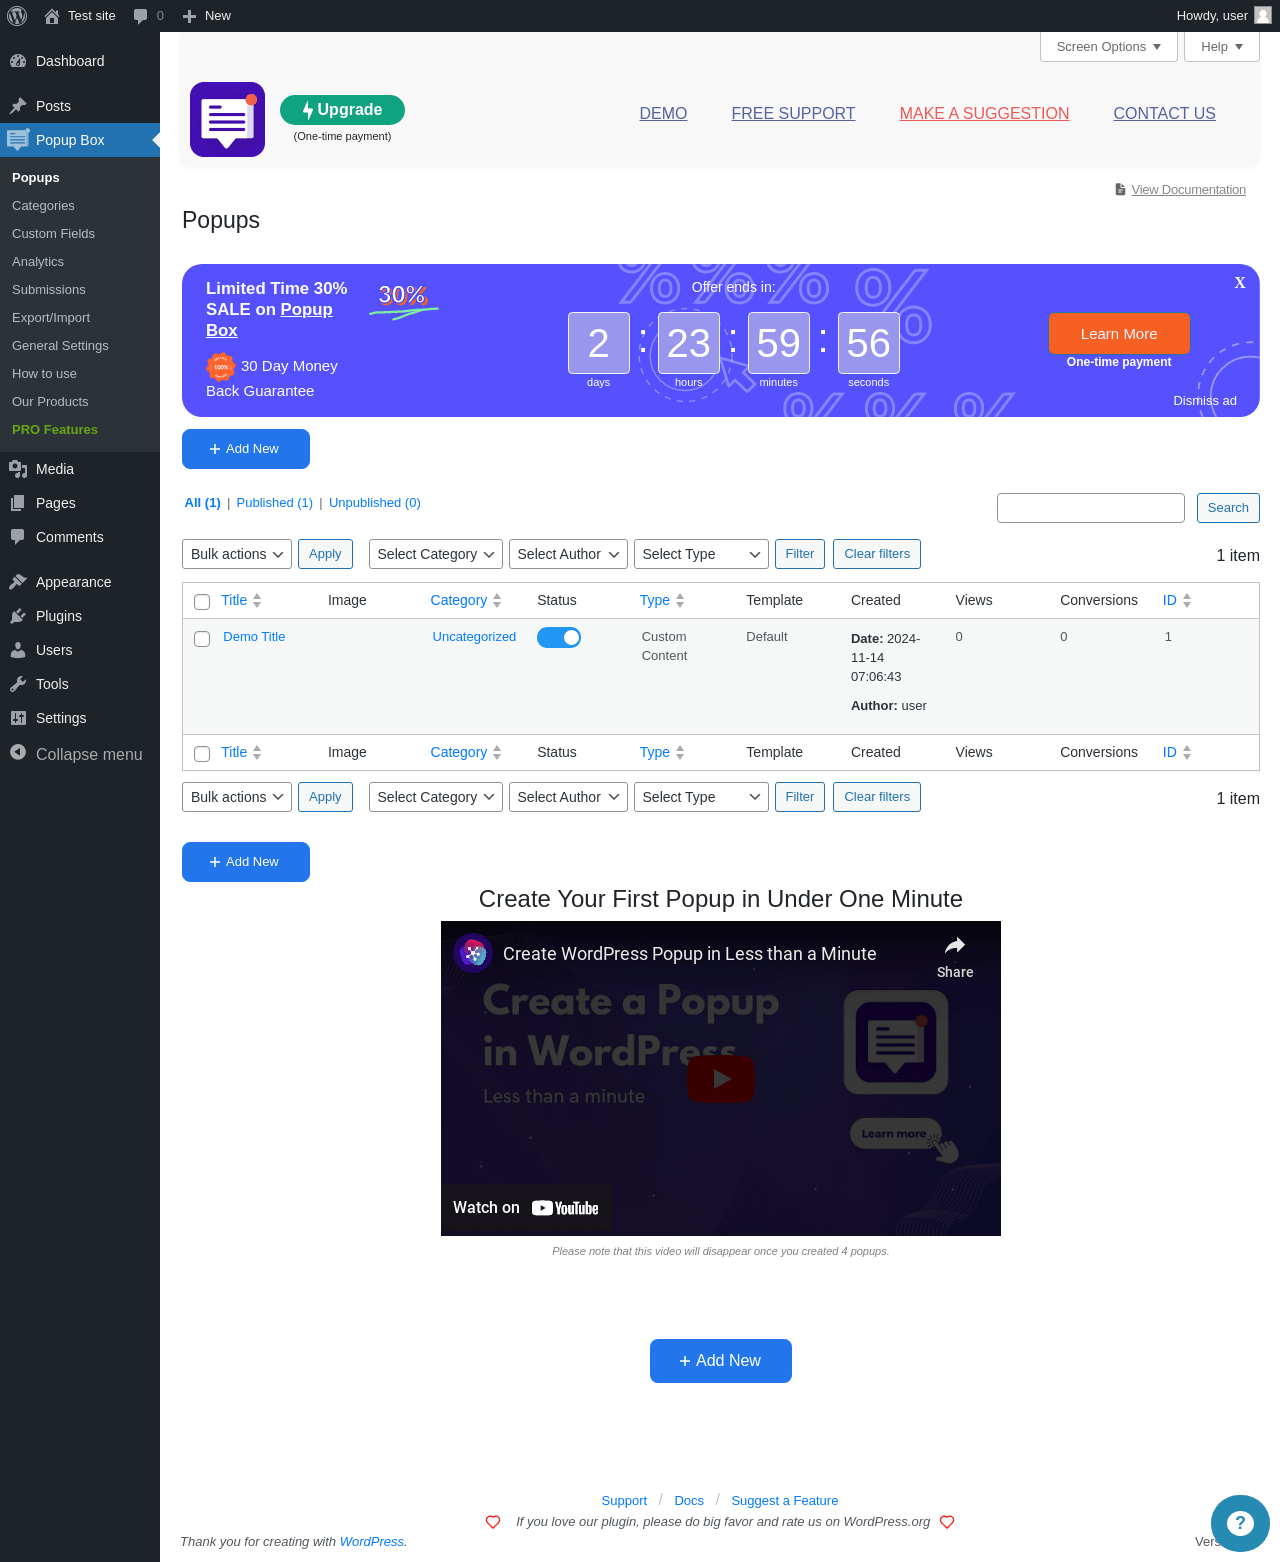Filter list by Unpublished (0)
Viewport: 1280px width, 1562px height.
tap(375, 503)
